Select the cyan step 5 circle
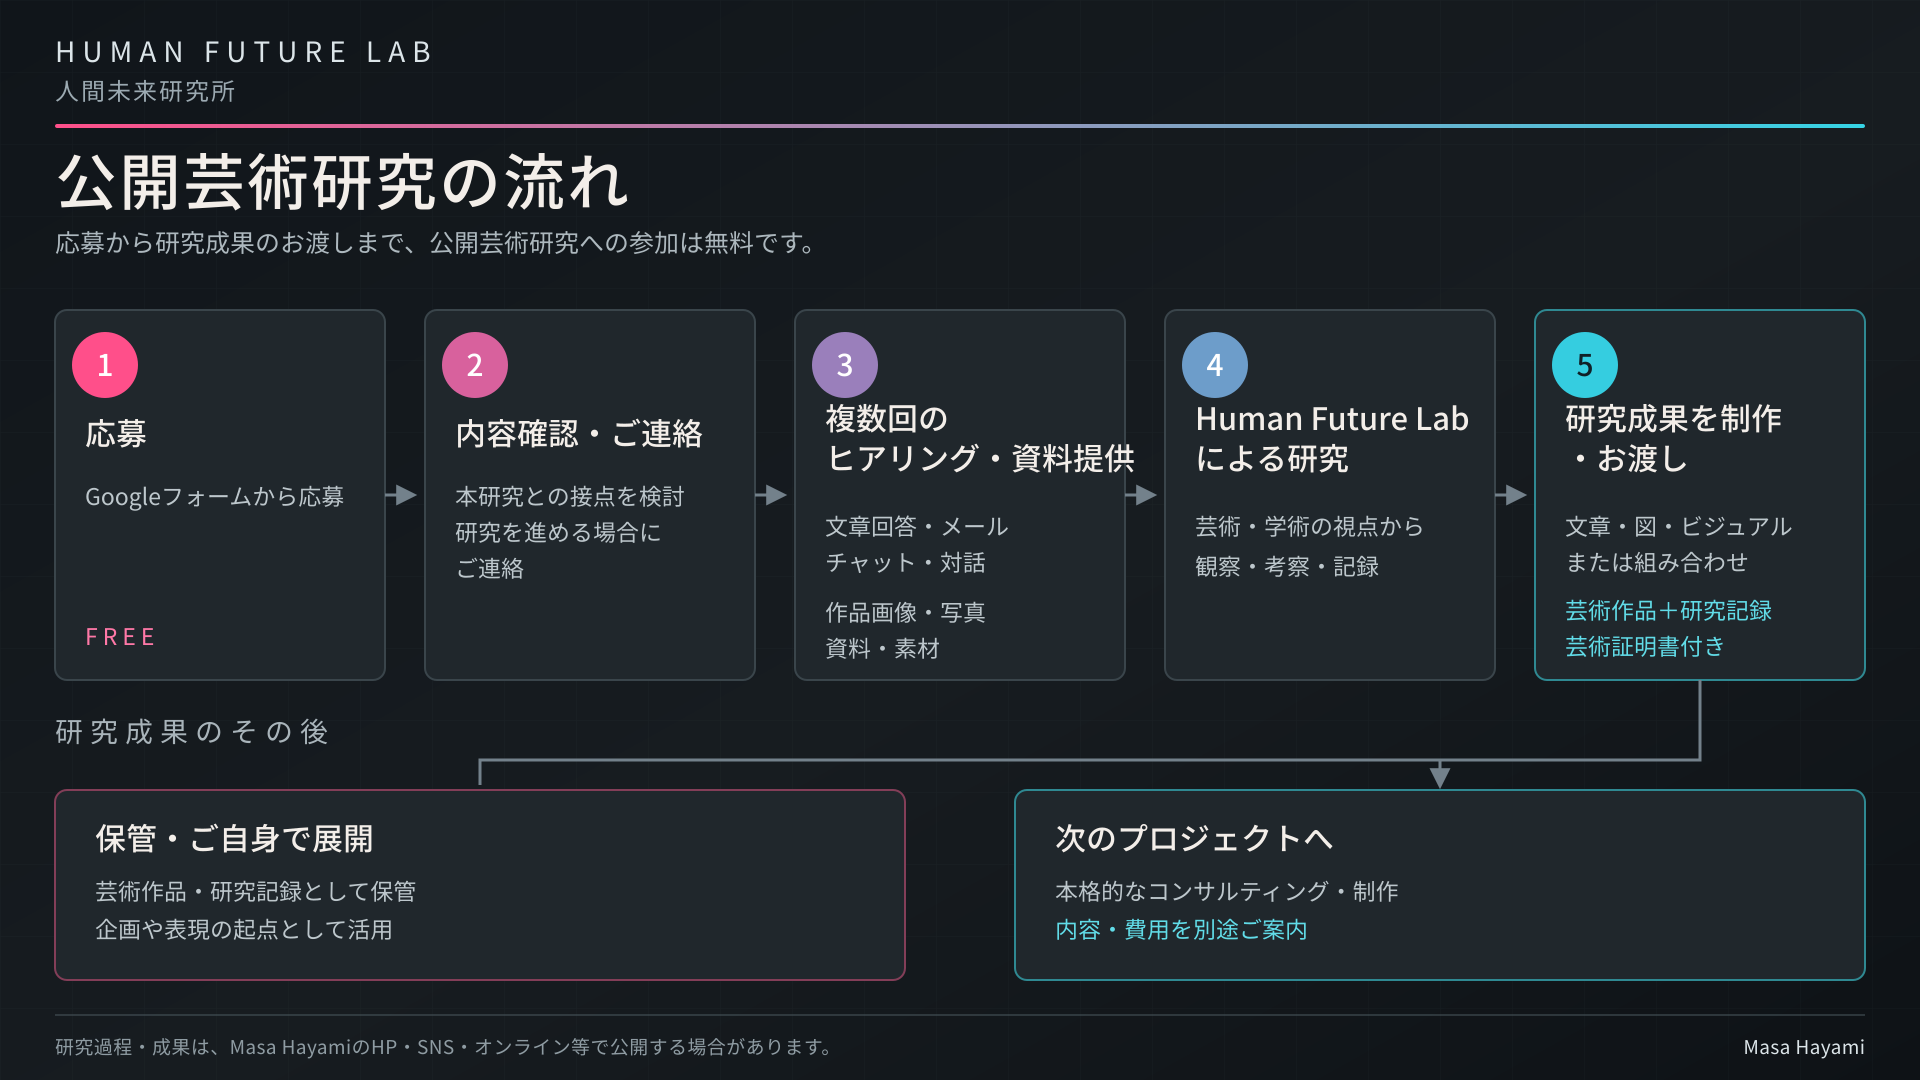The height and width of the screenshot is (1080, 1920). pyautogui.click(x=1585, y=365)
